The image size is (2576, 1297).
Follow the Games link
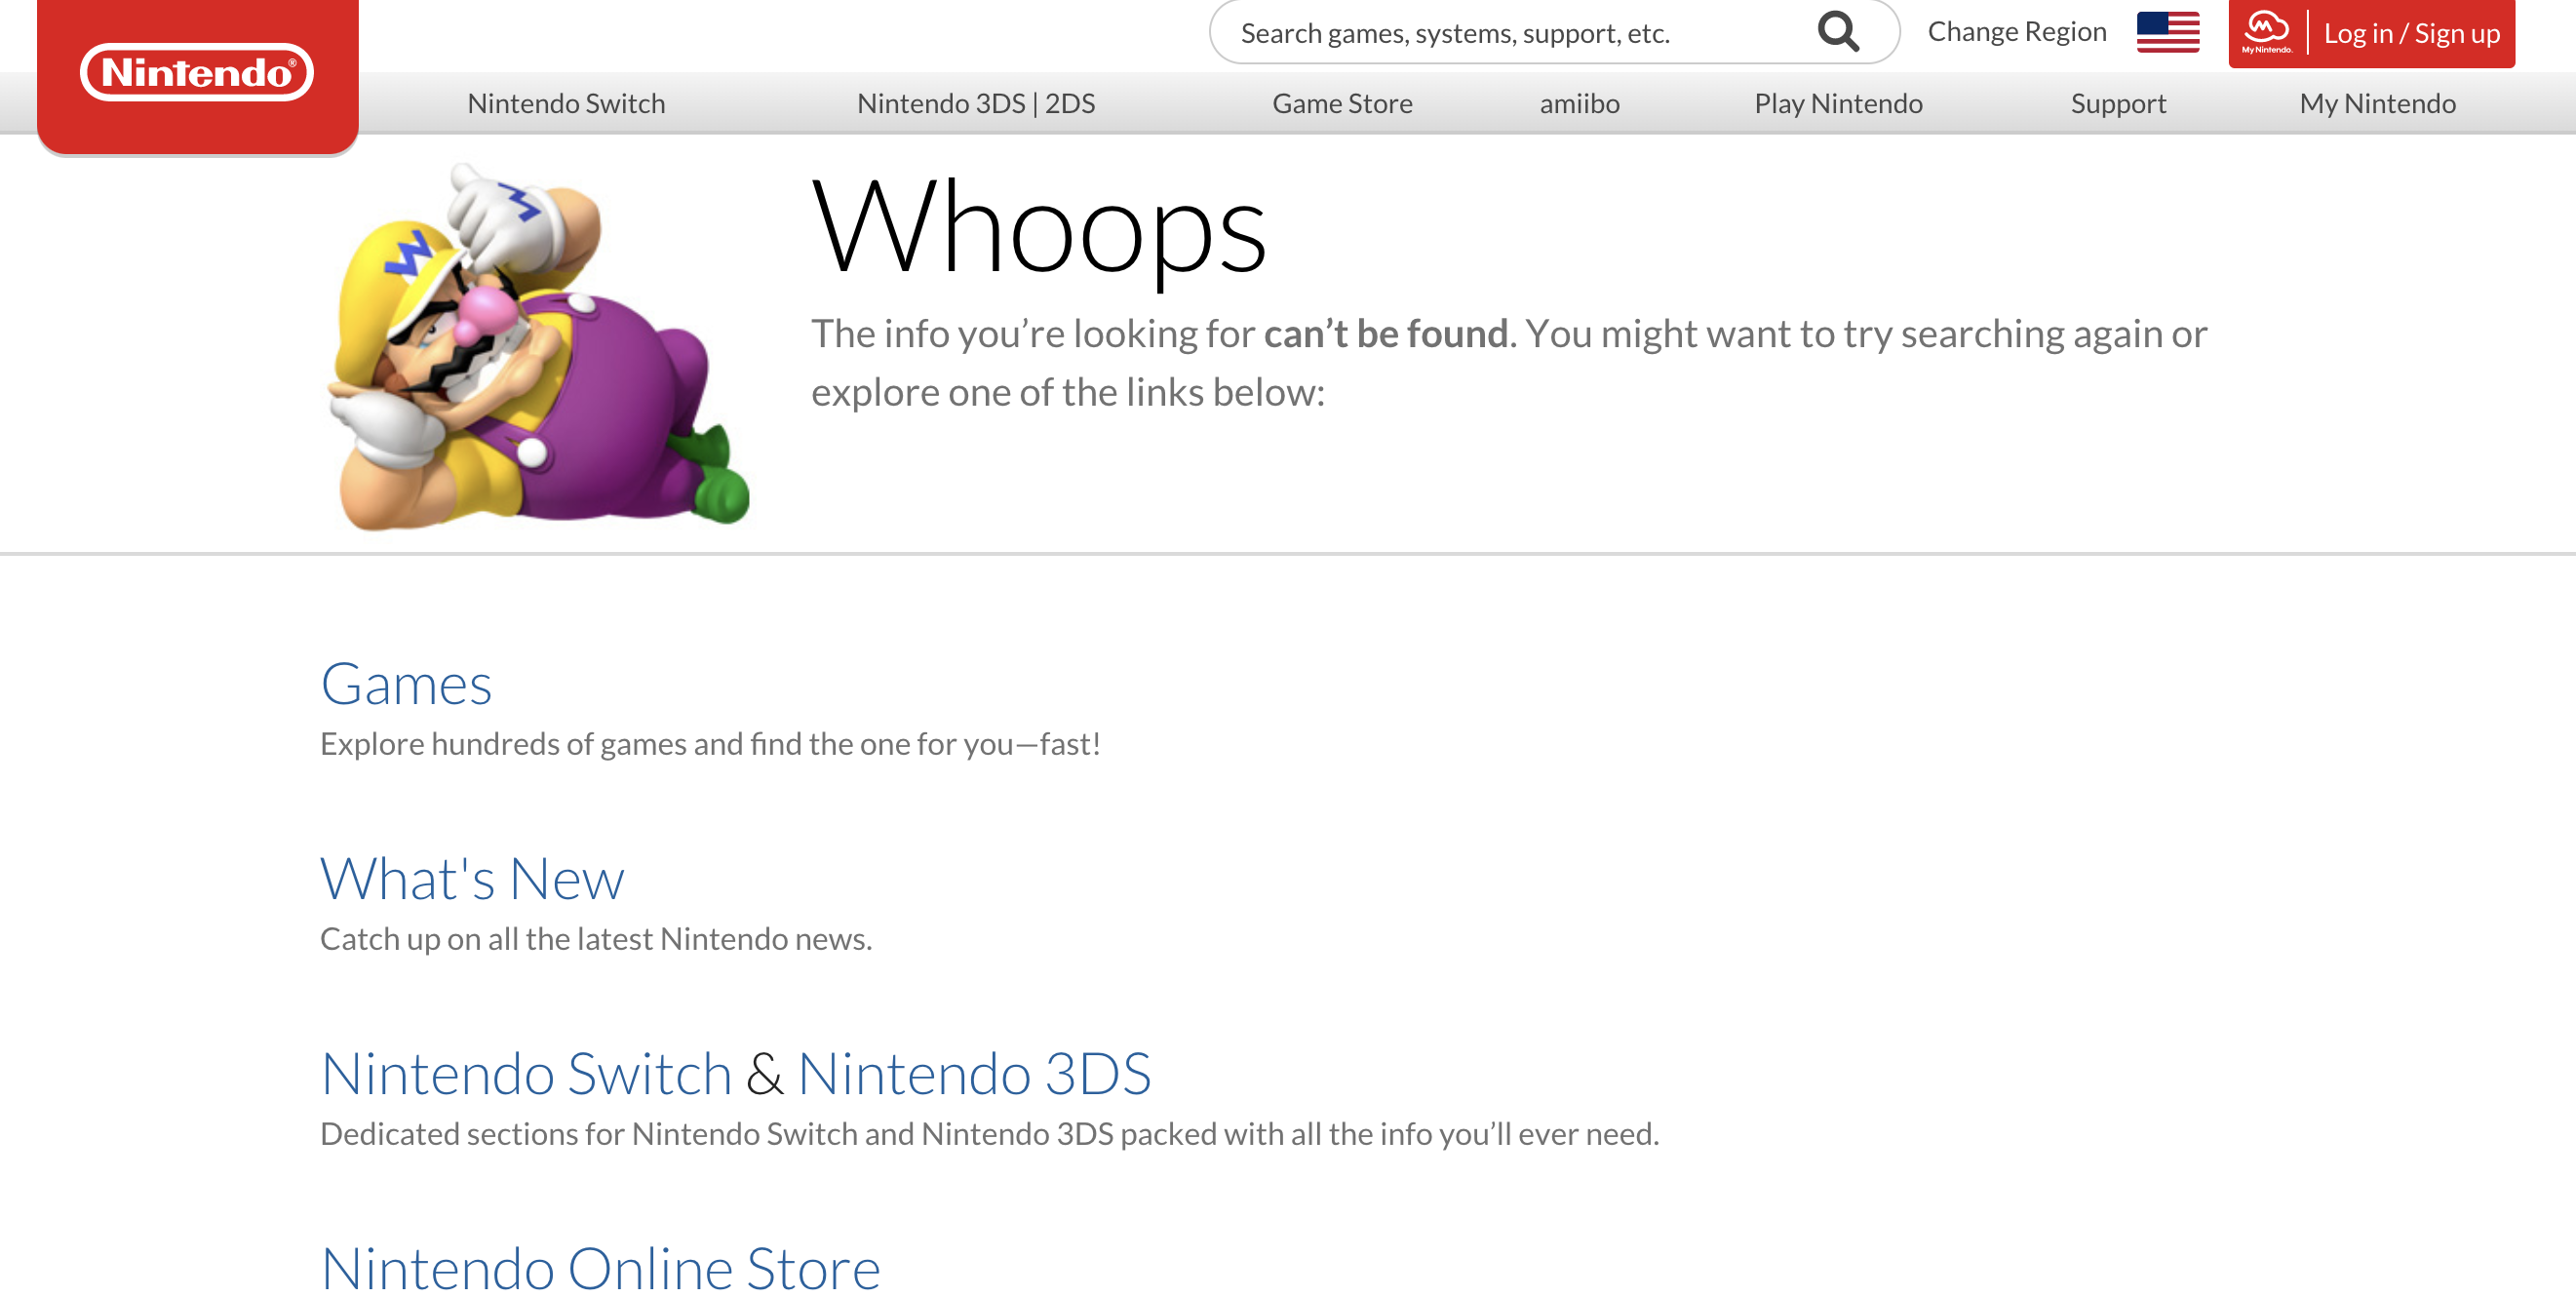tap(406, 685)
